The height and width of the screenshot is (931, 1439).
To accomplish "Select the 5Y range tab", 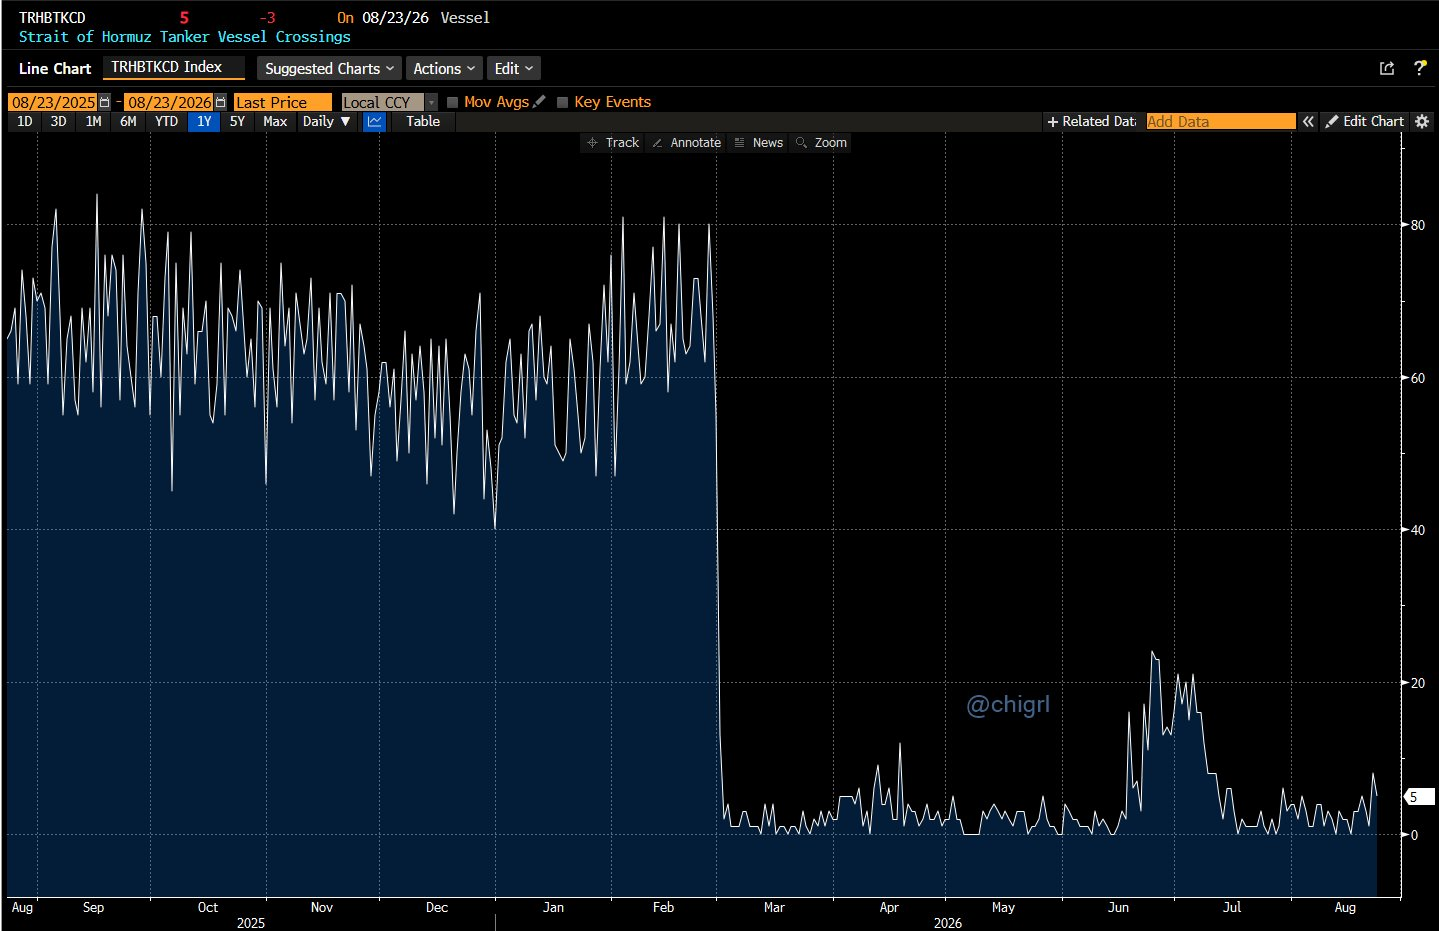I will click(237, 121).
